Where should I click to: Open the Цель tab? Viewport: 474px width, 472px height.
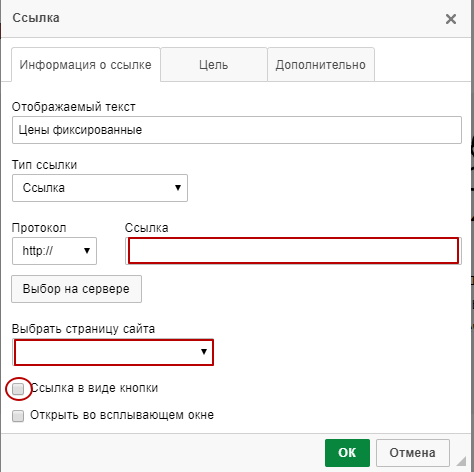coord(214,65)
